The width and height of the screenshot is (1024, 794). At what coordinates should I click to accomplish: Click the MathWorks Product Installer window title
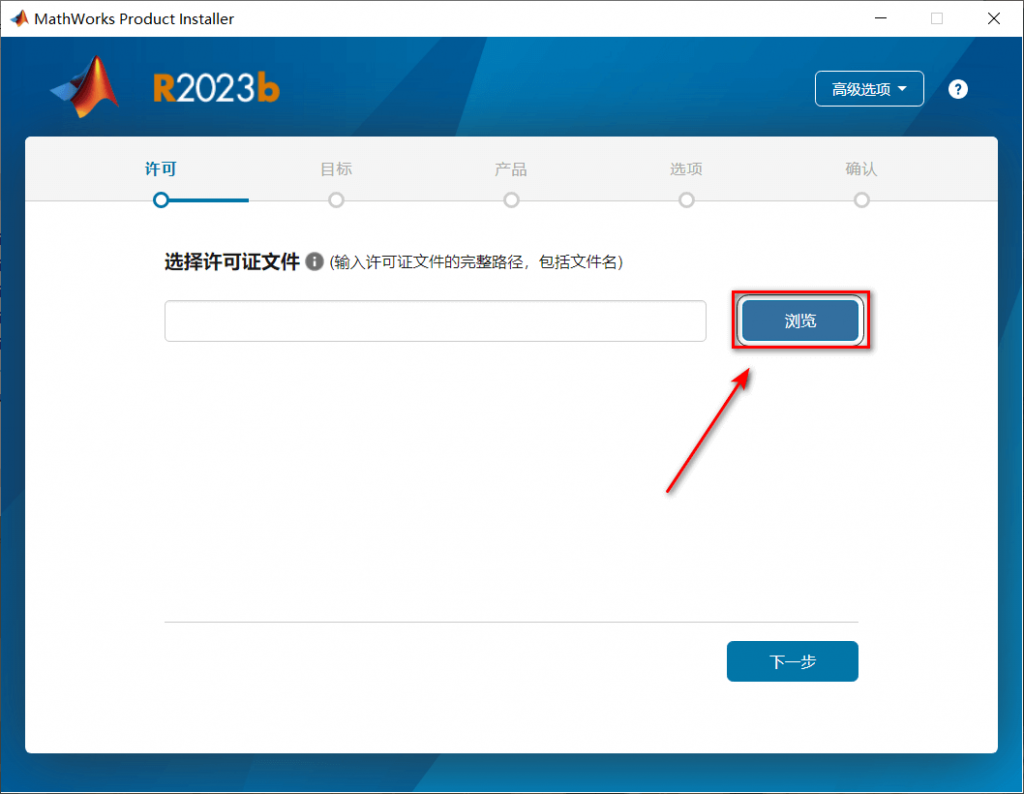(x=134, y=19)
